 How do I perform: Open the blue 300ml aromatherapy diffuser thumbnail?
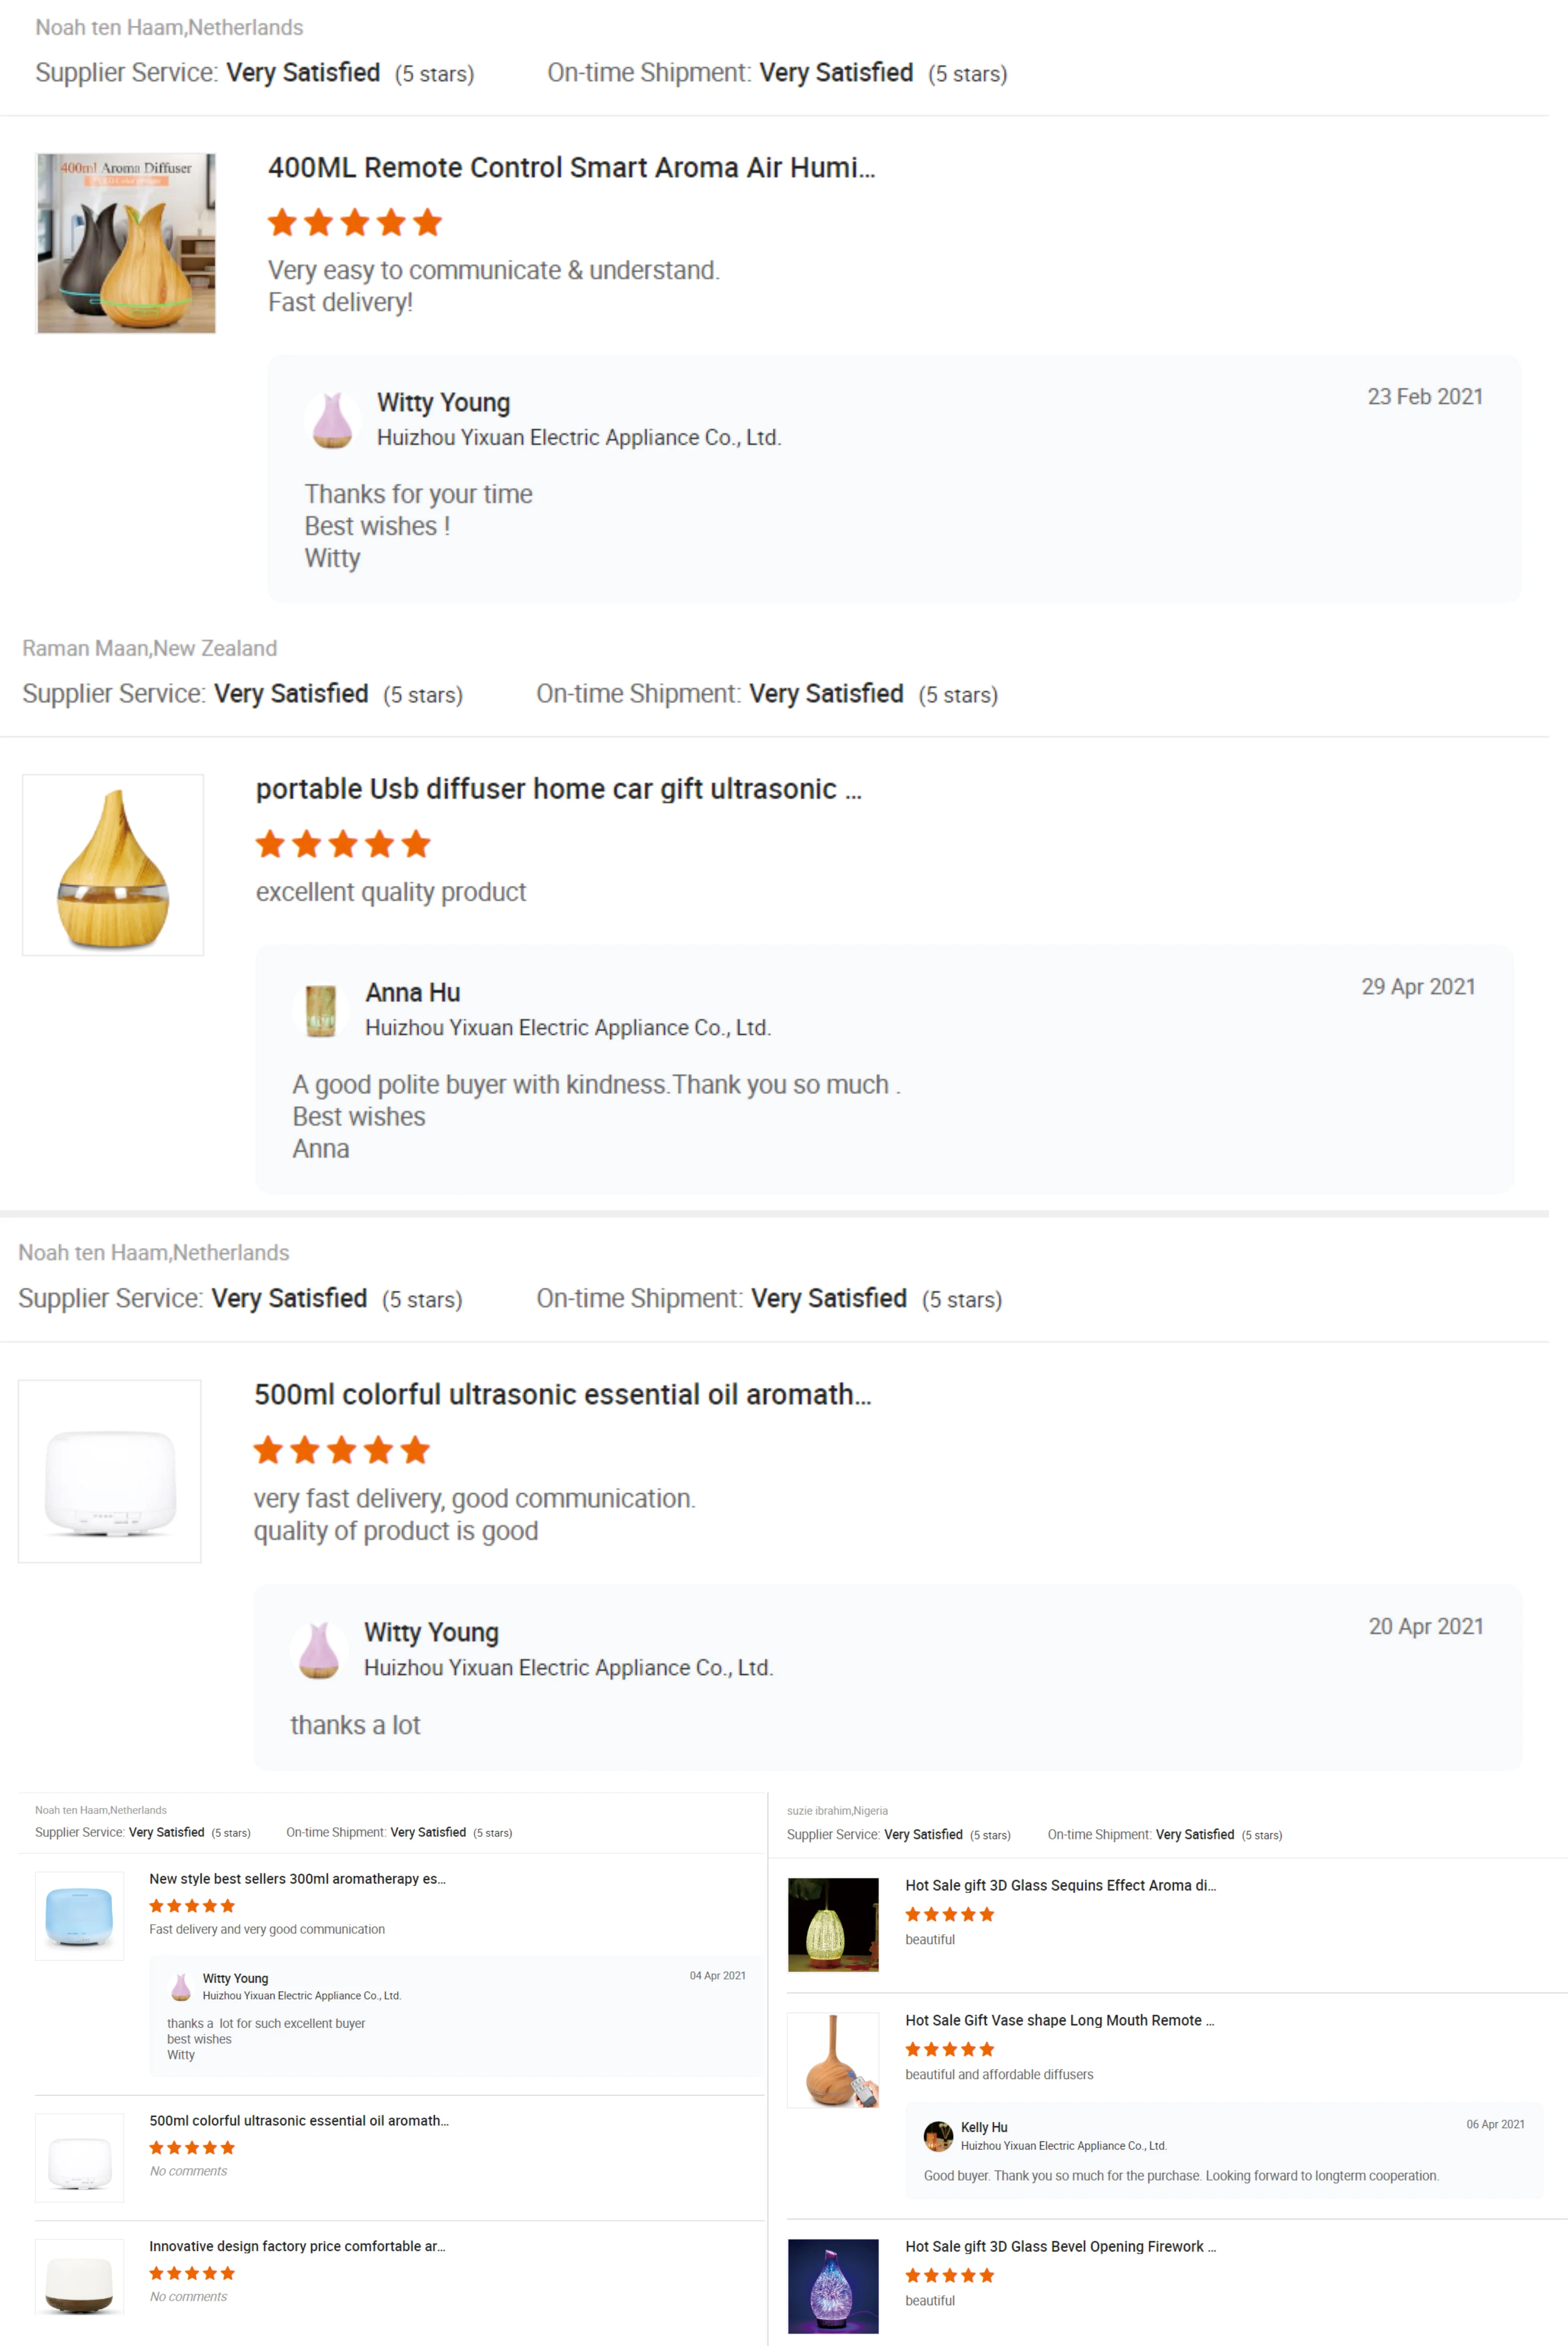(x=80, y=1915)
